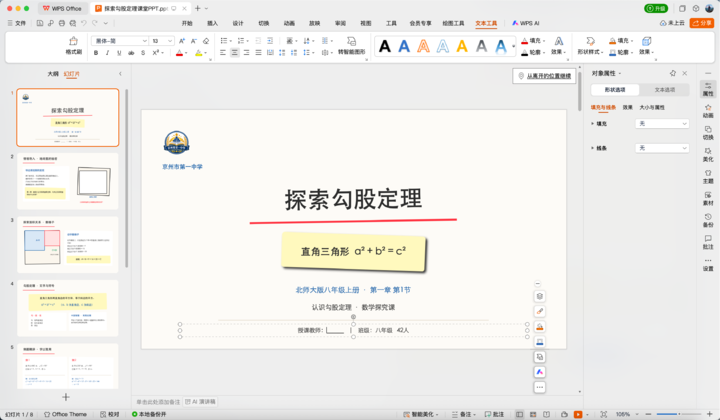The image size is (720, 420).
Task: Toggle bold formatting
Action: pos(96,53)
